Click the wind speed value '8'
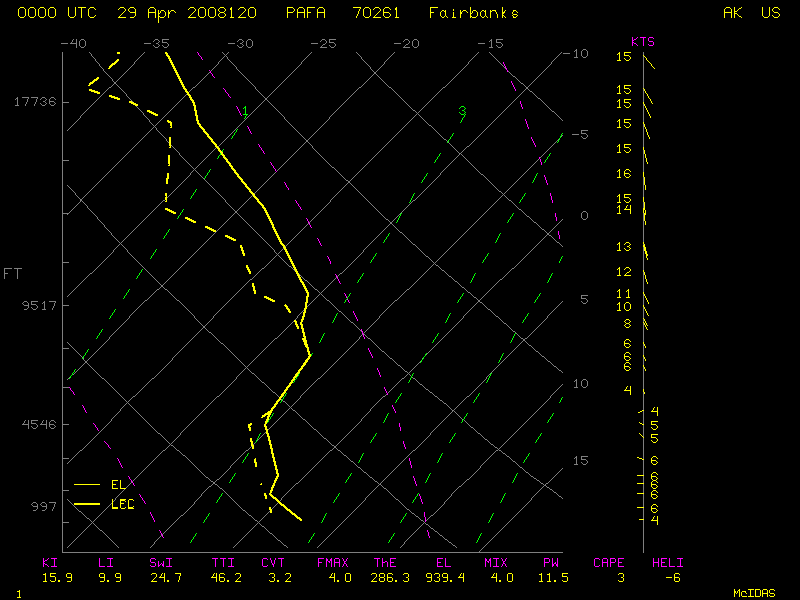The height and width of the screenshot is (600, 800). tap(628, 324)
